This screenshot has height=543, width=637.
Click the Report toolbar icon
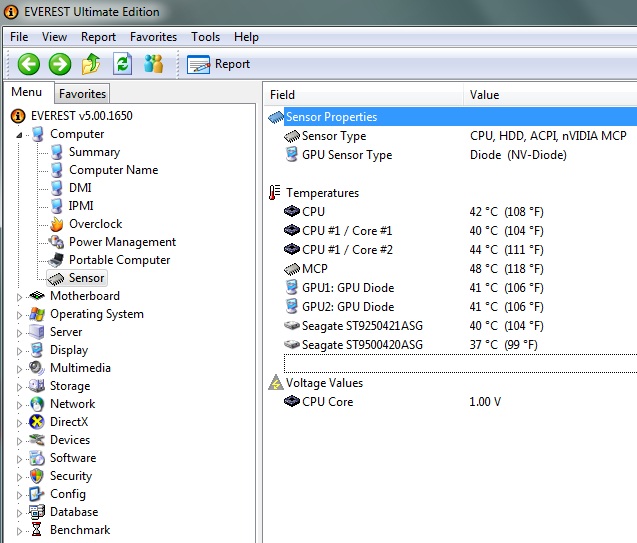198,65
